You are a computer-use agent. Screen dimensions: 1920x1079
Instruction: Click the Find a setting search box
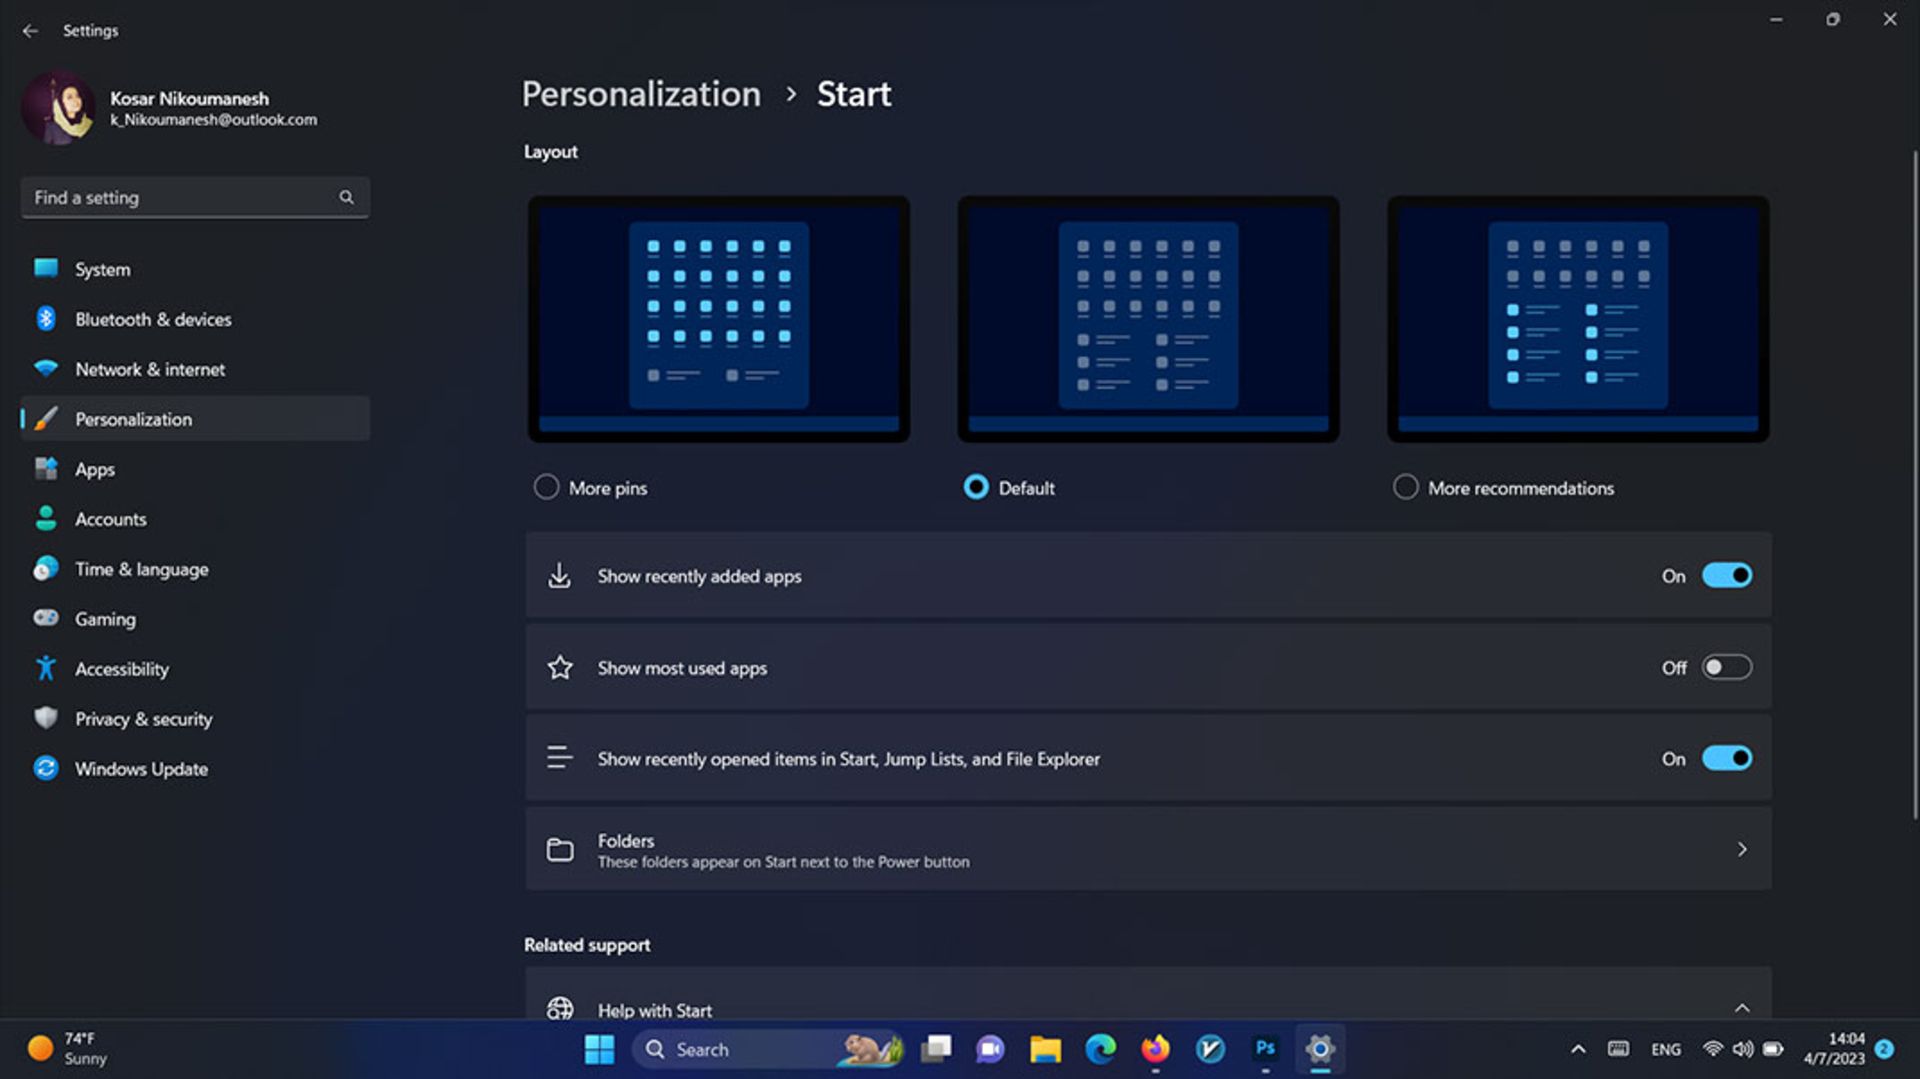tap(180, 197)
